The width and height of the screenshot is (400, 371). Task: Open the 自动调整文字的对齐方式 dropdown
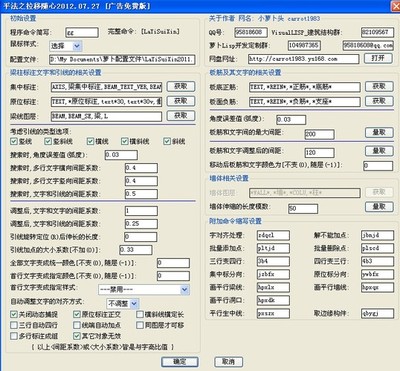tap(122, 303)
